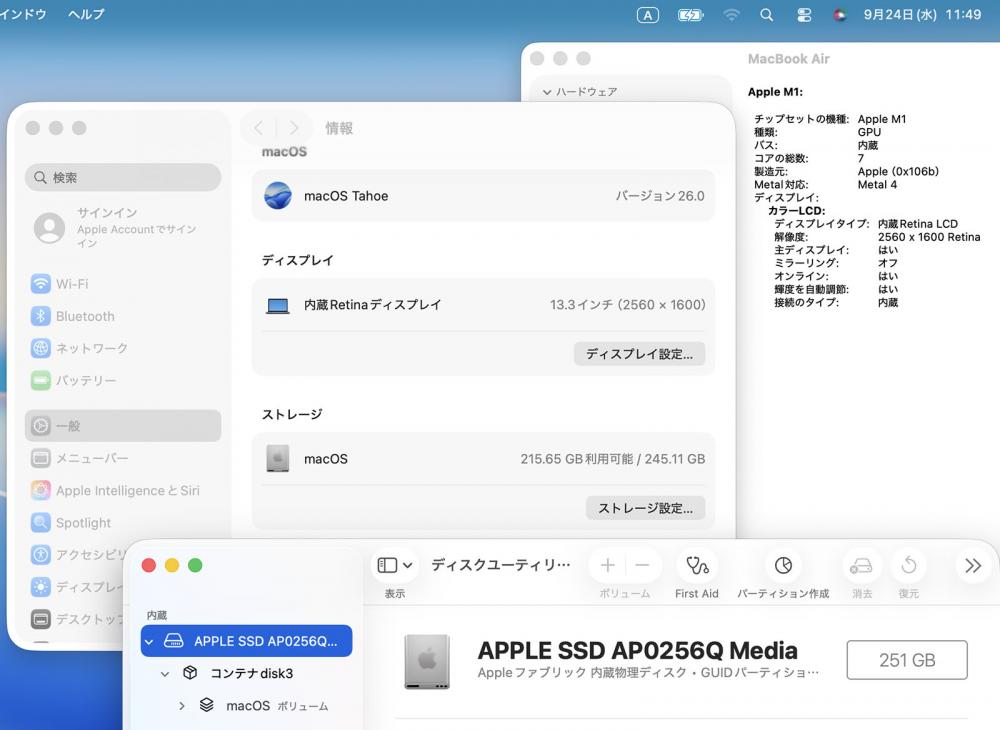
Task: Click the First Aid stethoscope icon
Action: coord(697,566)
